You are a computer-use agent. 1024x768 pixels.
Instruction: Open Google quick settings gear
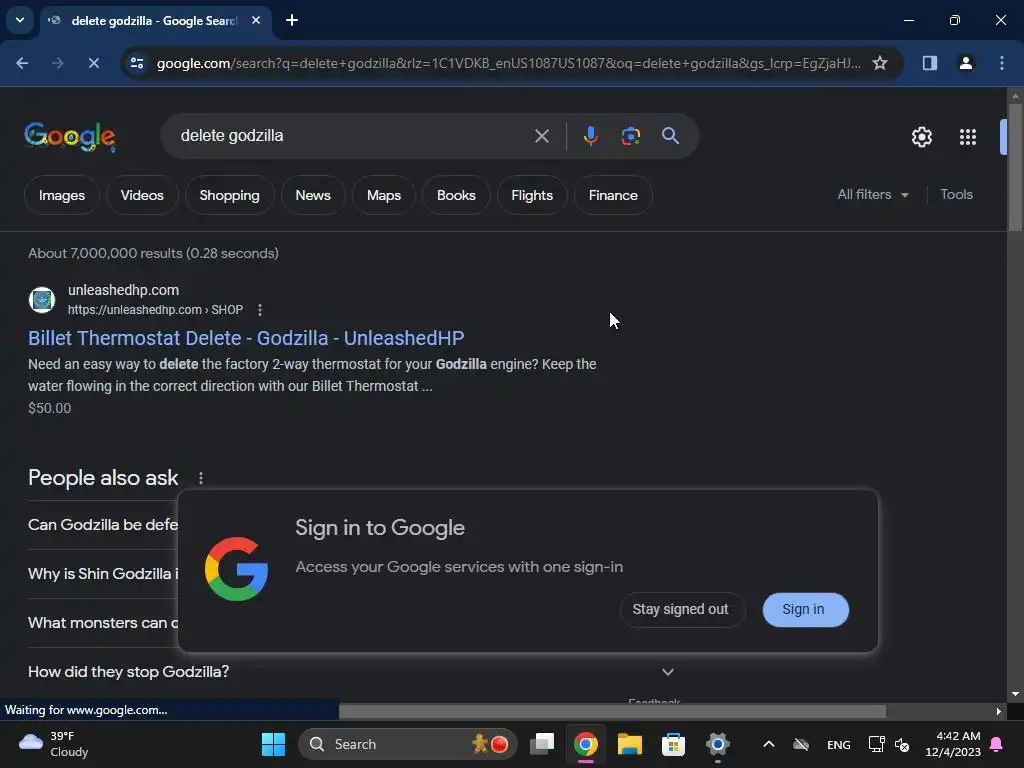coord(921,137)
